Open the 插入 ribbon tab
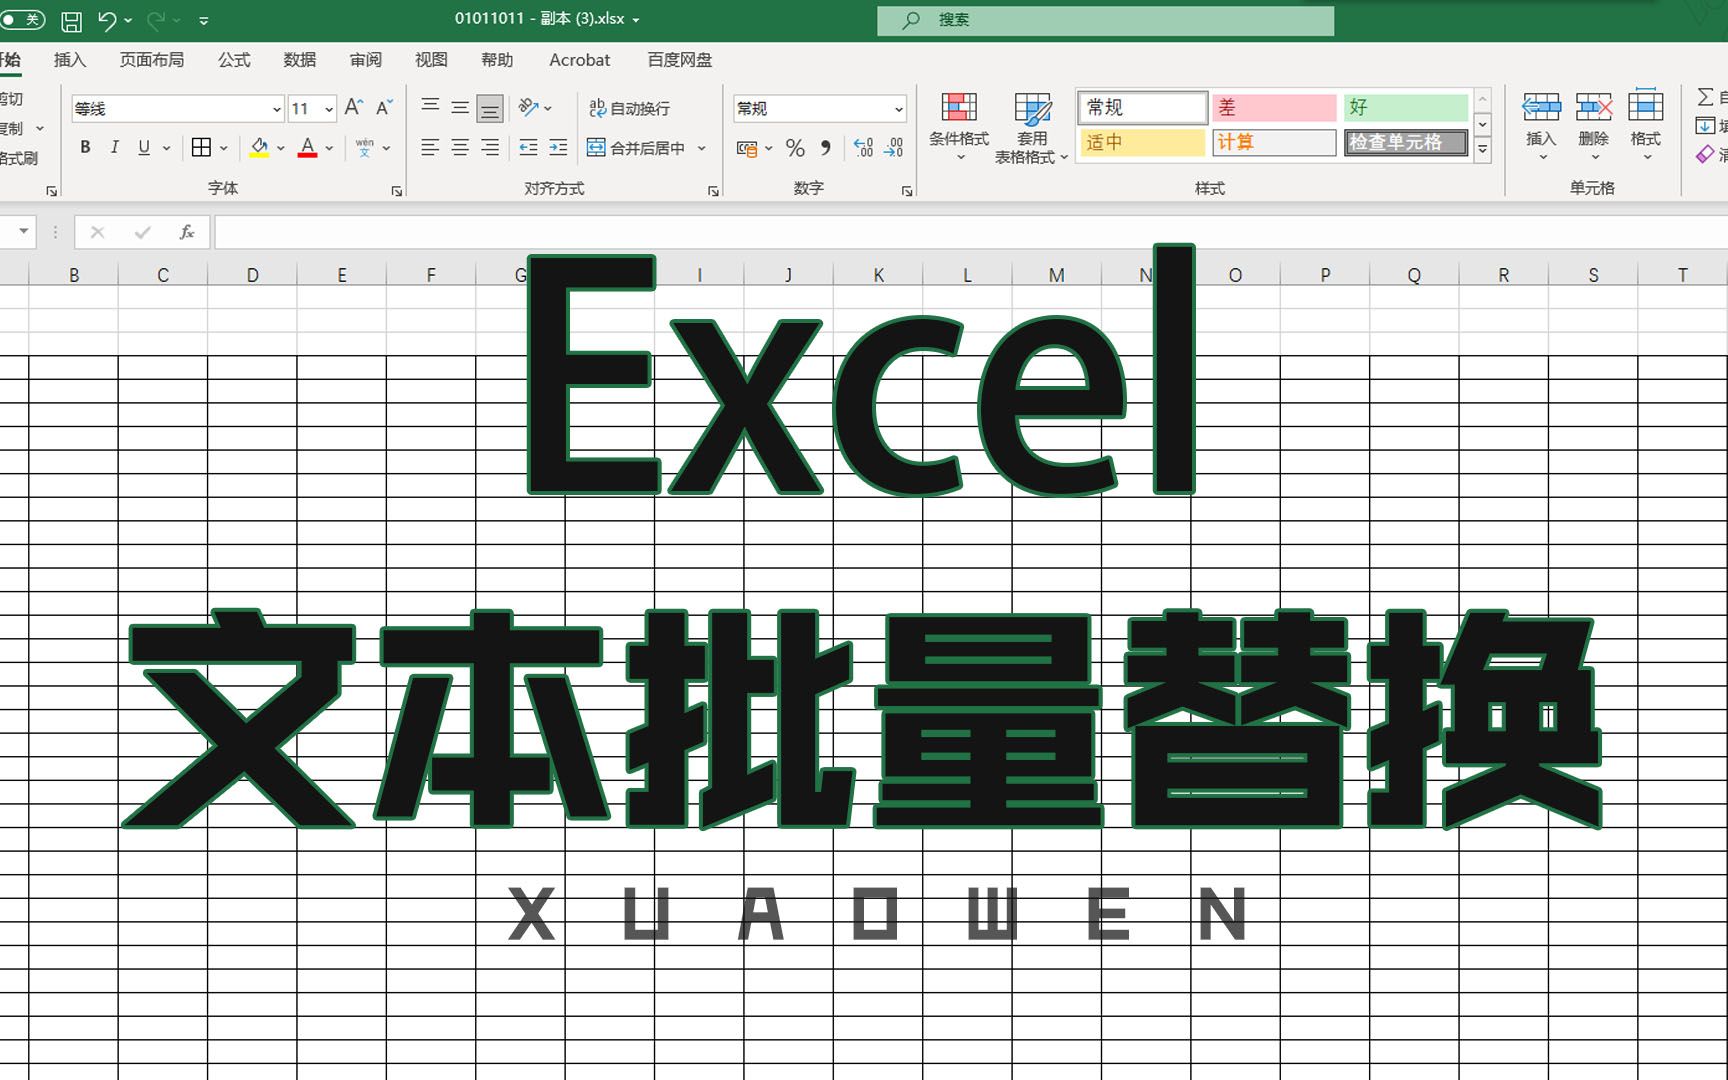The image size is (1728, 1080). point(70,60)
